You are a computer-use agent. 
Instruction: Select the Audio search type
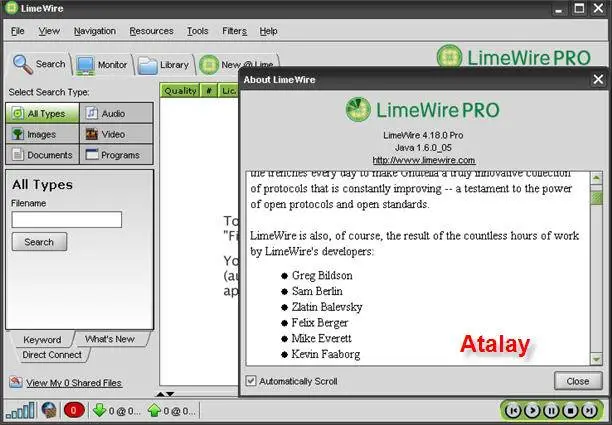116,114
